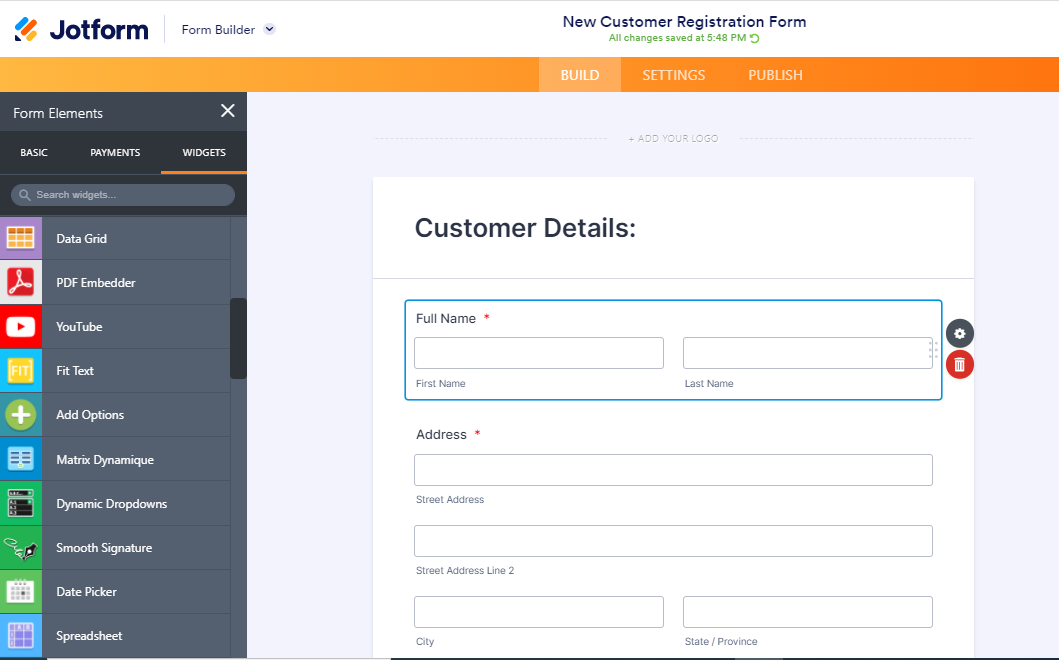Open Full Name properties gear icon
1059x660 pixels.
click(x=960, y=333)
